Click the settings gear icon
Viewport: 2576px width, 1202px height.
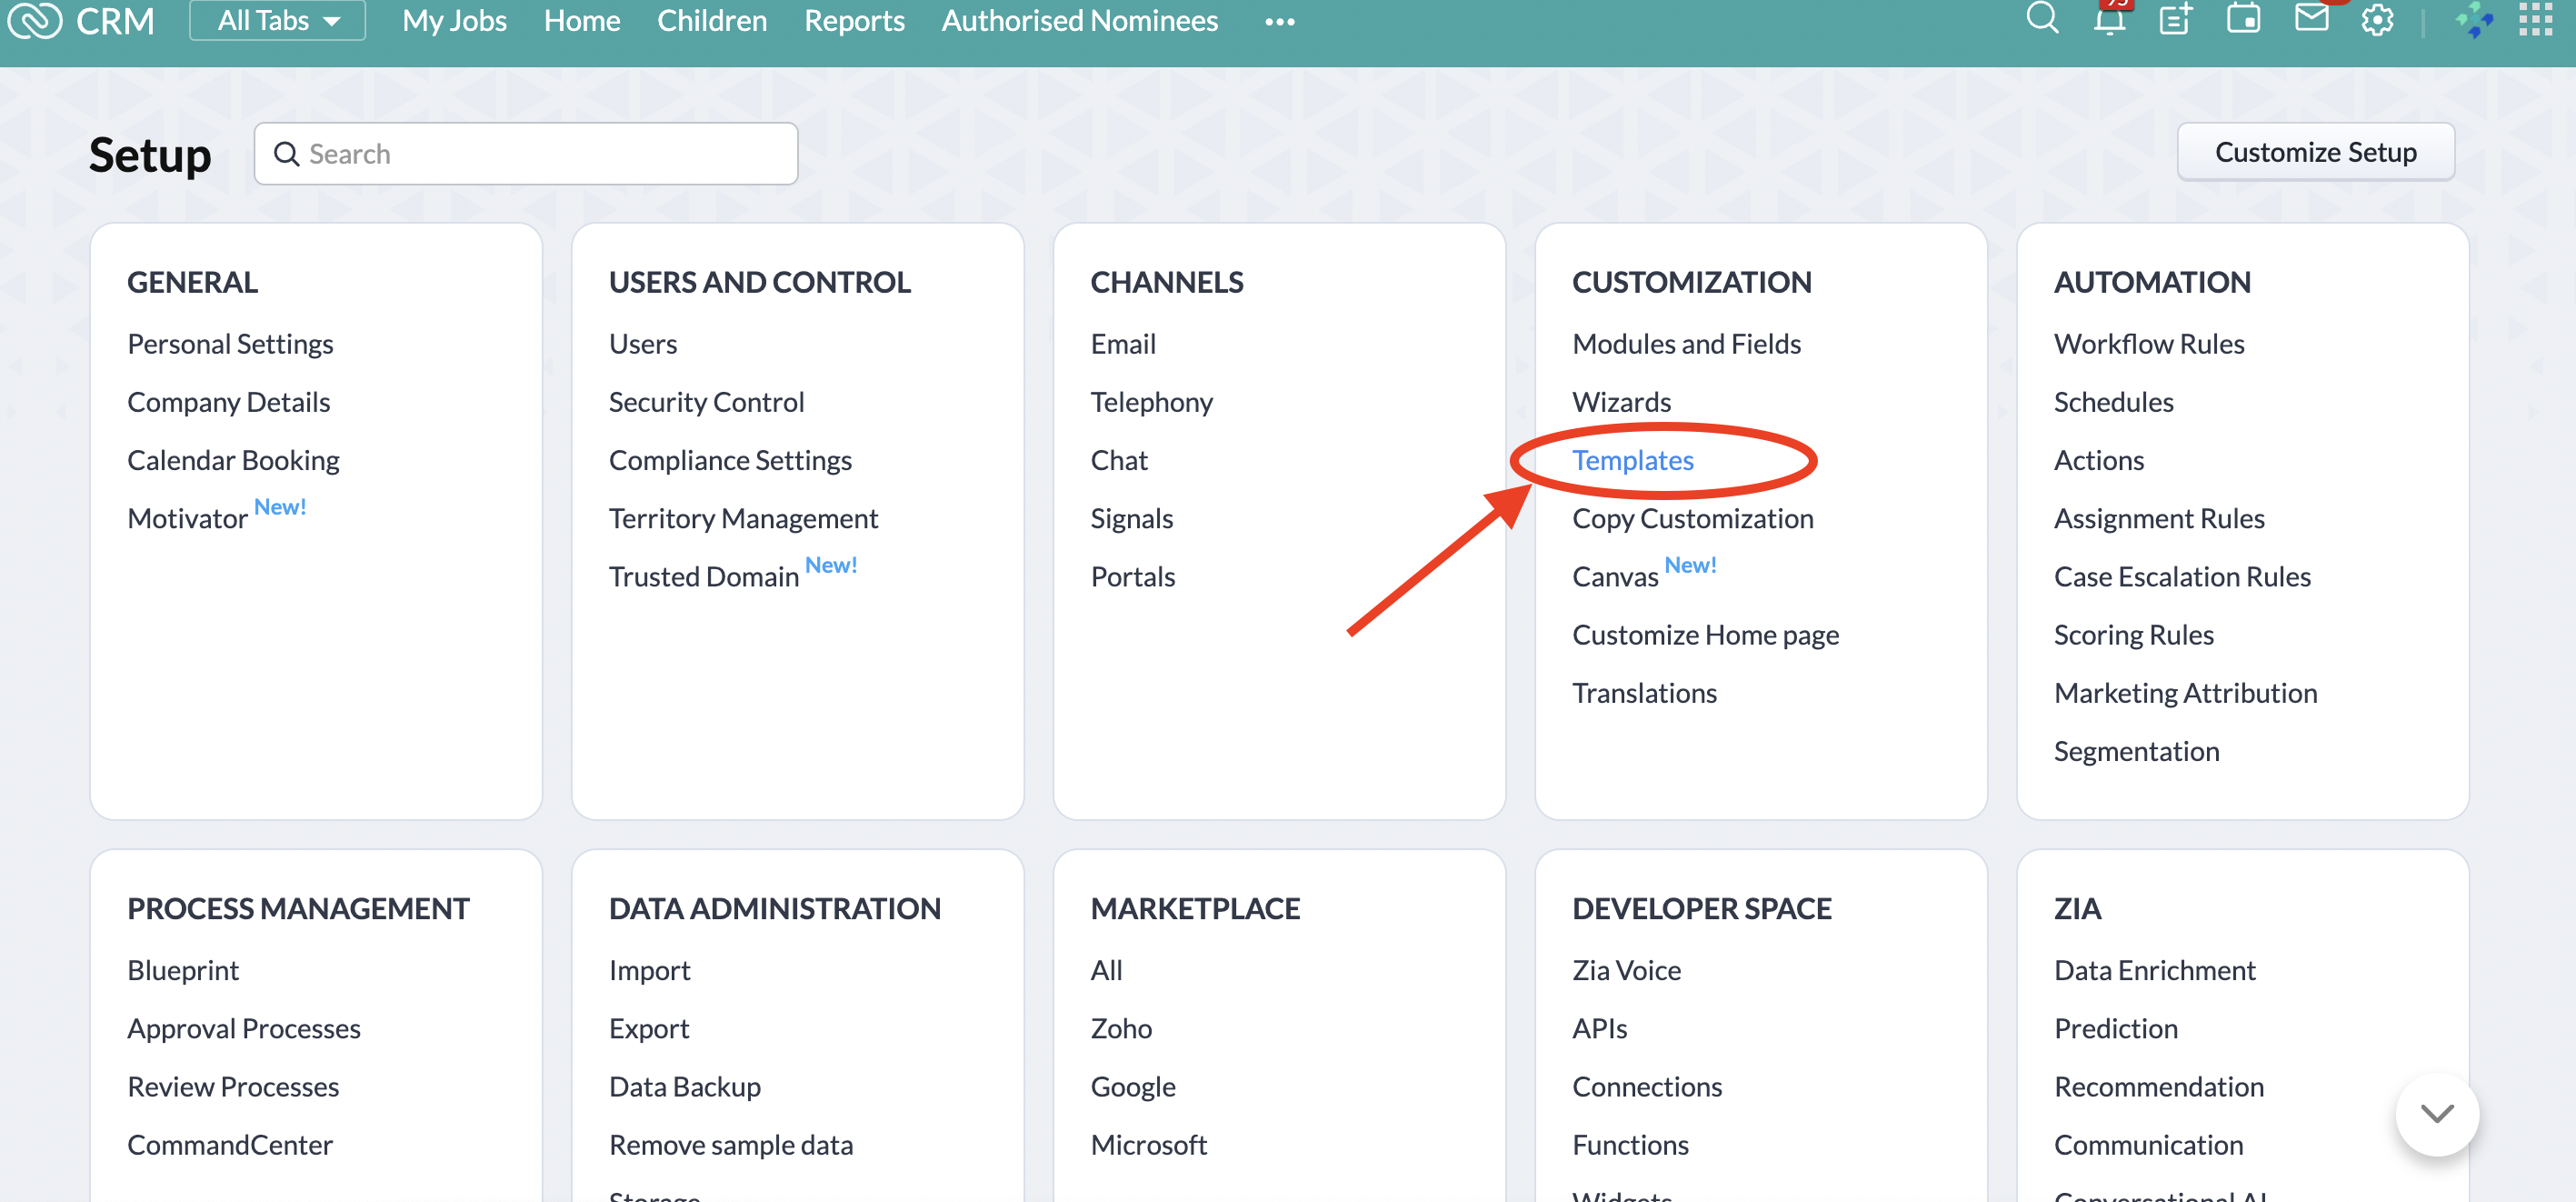2377,20
